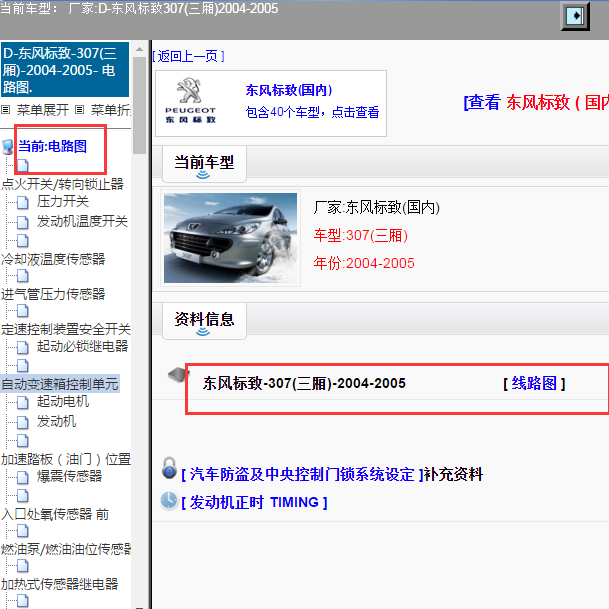Click the computer icon beside 当前:电路图
Image resolution: width=609 pixels, height=609 pixels.
point(7,147)
